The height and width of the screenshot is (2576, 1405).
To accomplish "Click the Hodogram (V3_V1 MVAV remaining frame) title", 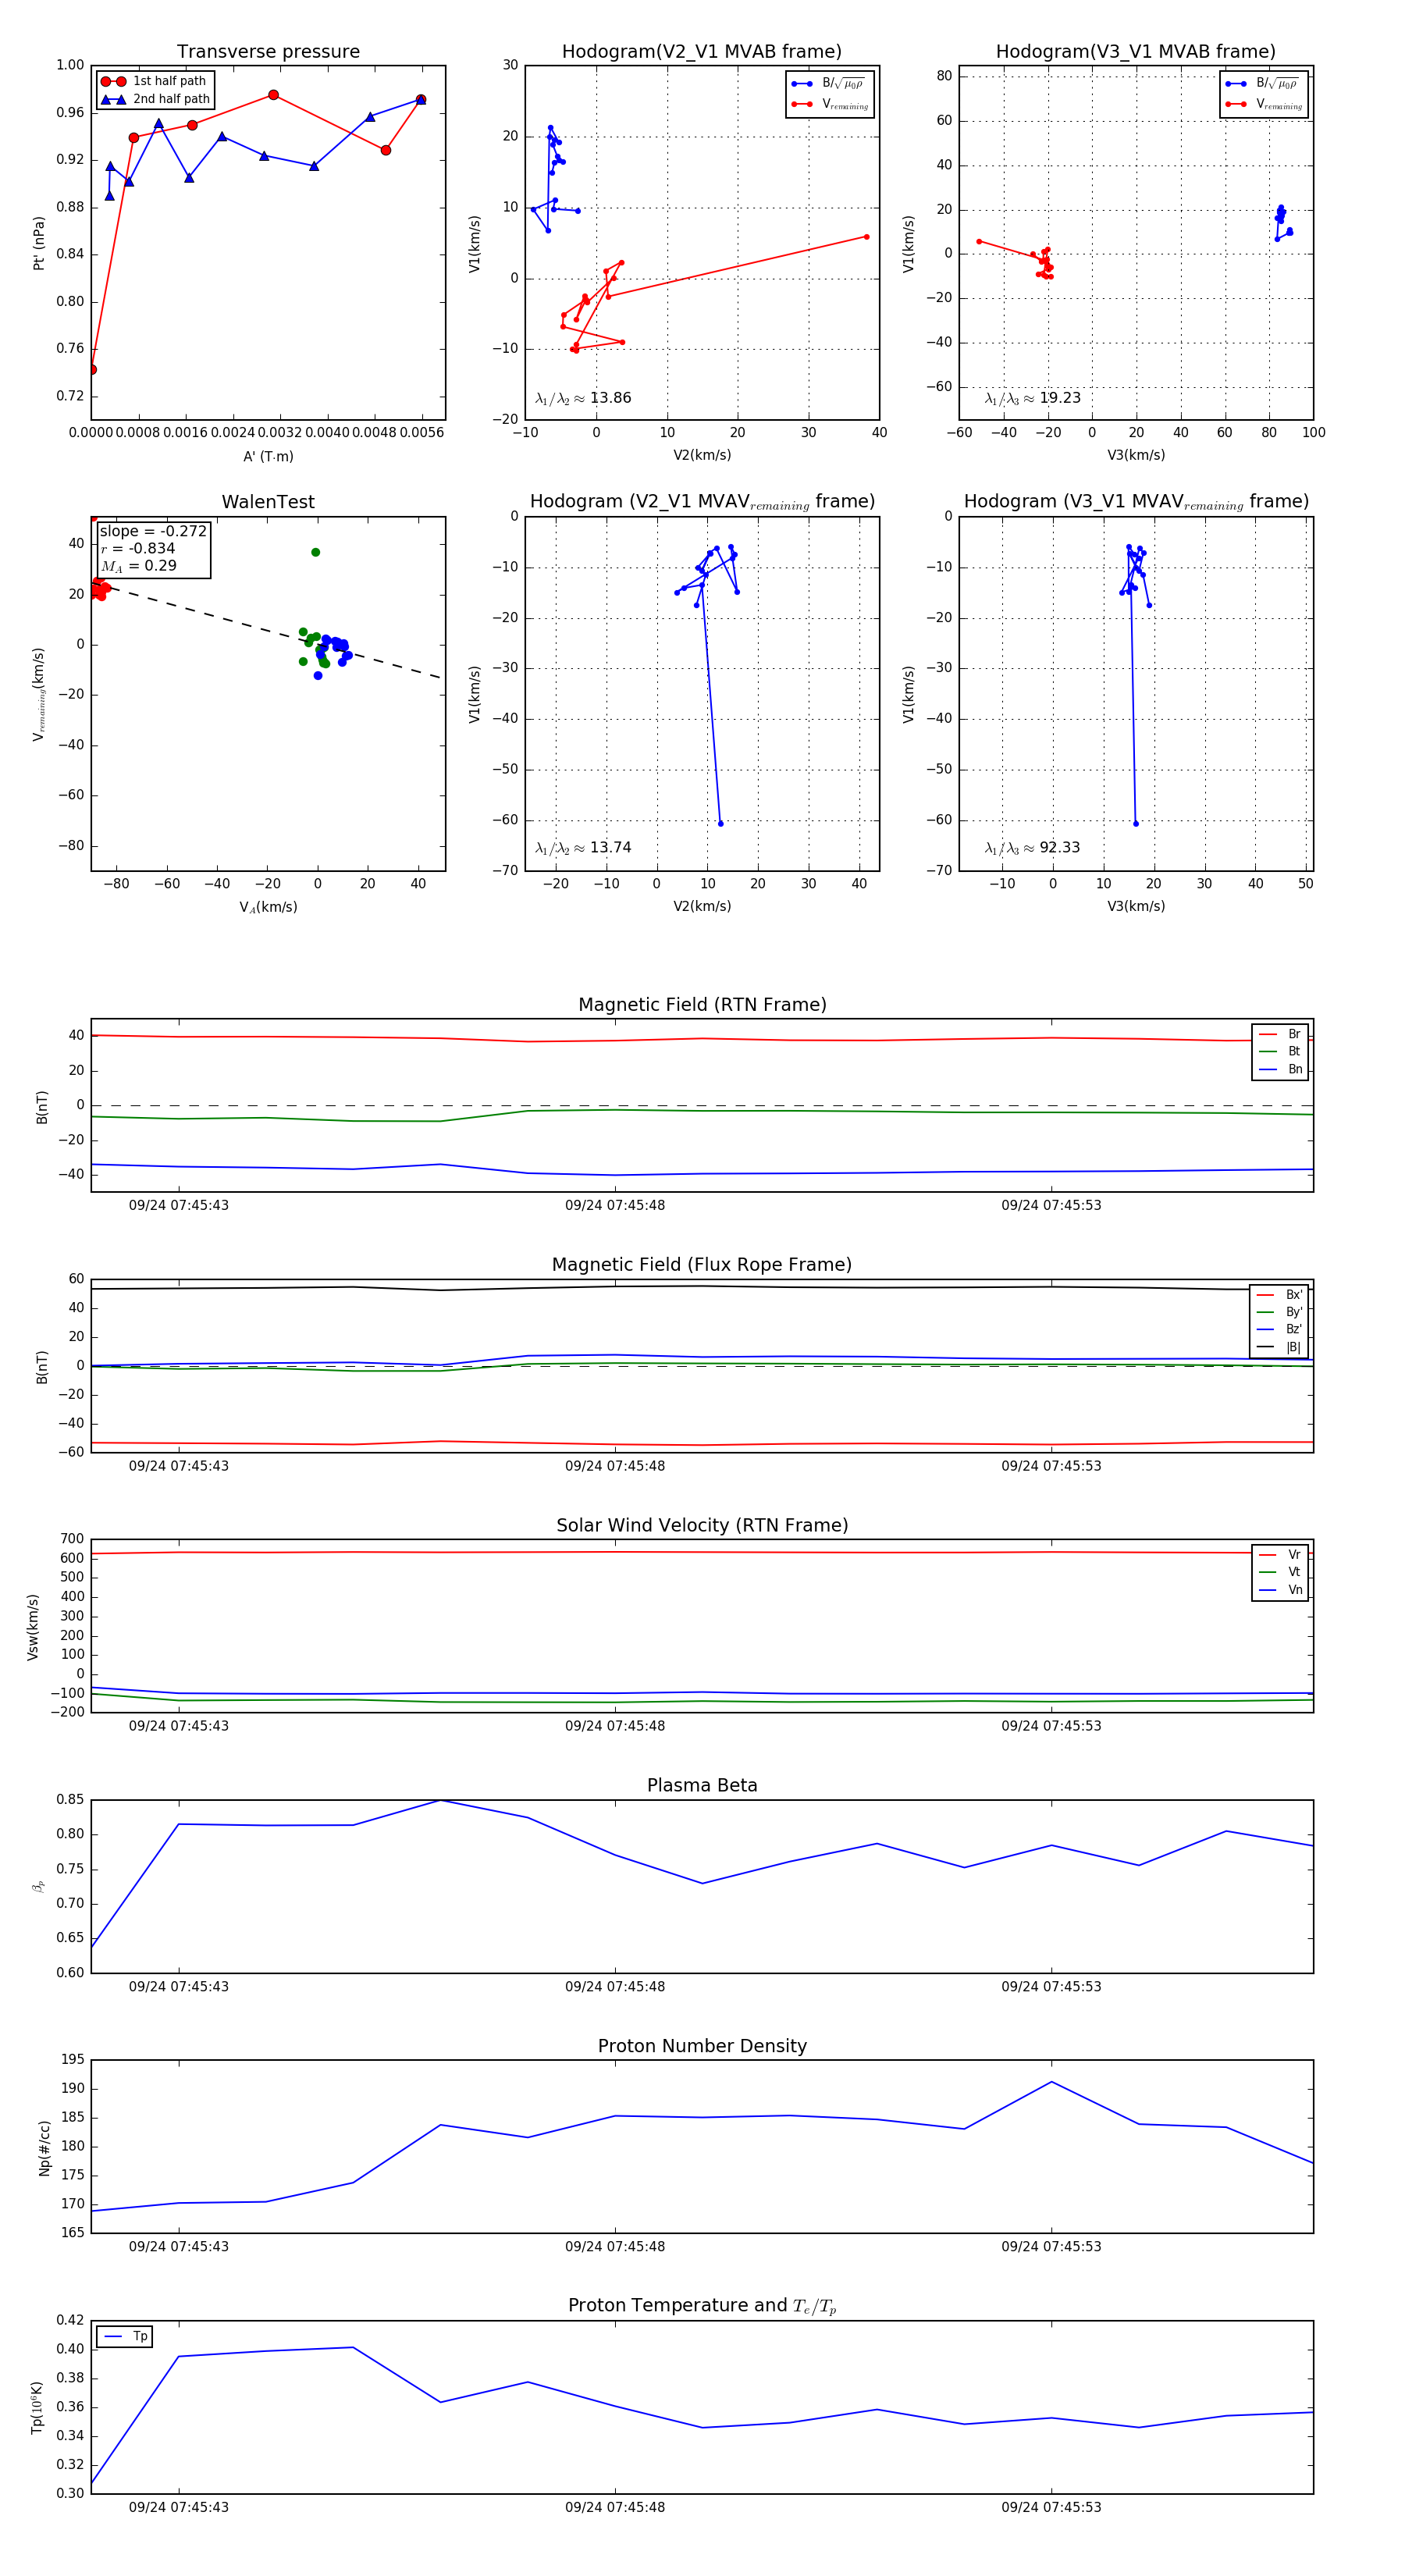I will [x=1136, y=502].
